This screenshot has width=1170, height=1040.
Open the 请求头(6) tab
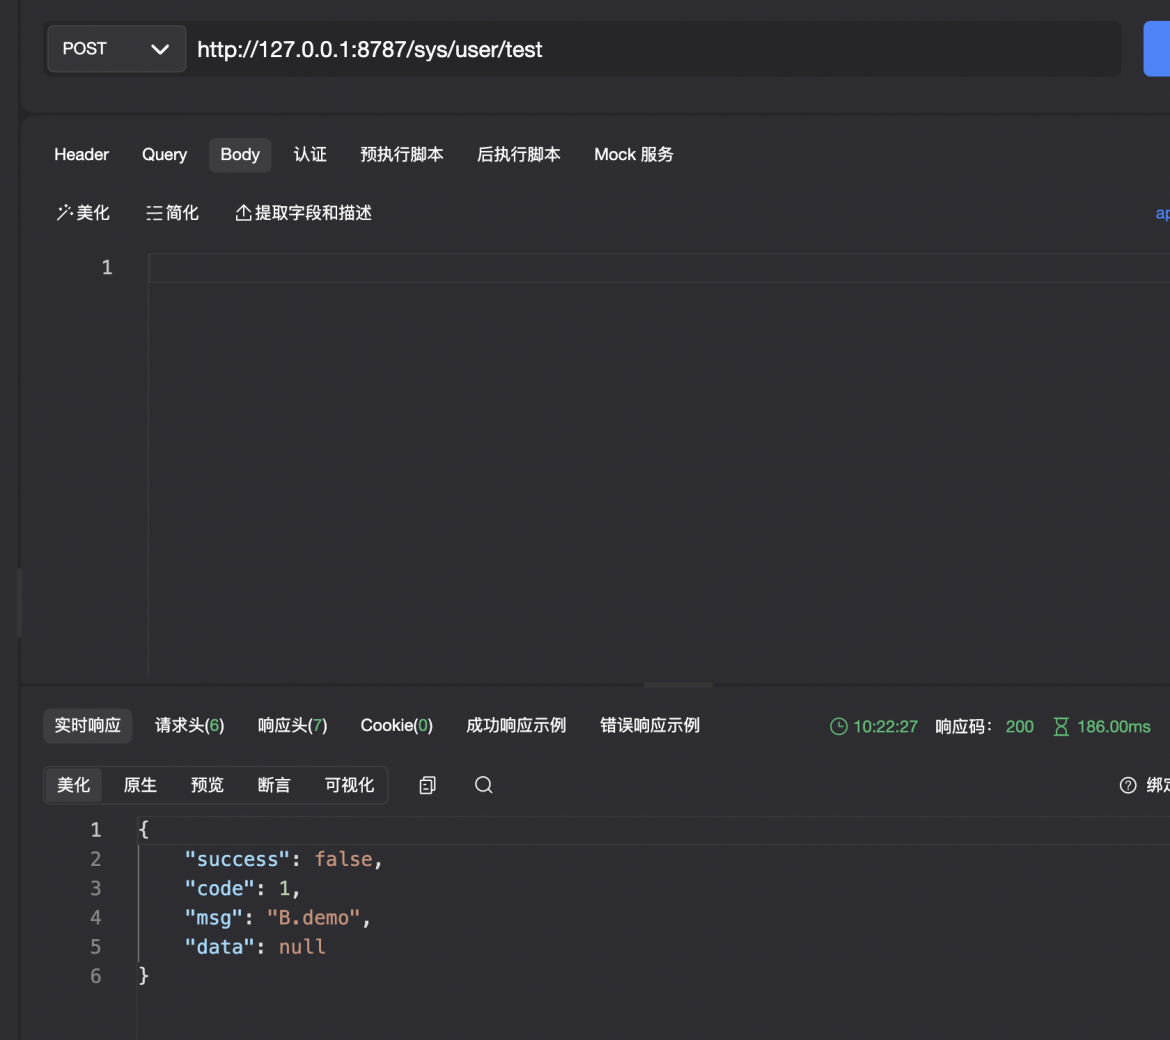click(x=190, y=726)
